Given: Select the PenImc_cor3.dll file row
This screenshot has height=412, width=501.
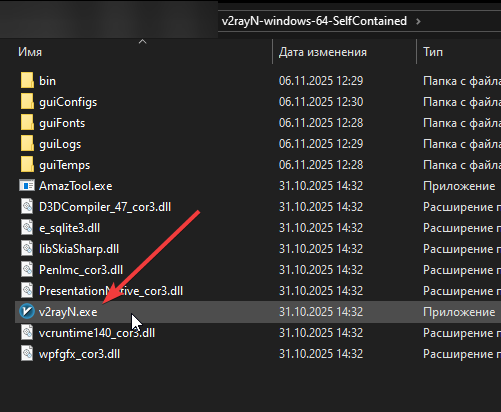Looking at the screenshot, I should 258,270.
